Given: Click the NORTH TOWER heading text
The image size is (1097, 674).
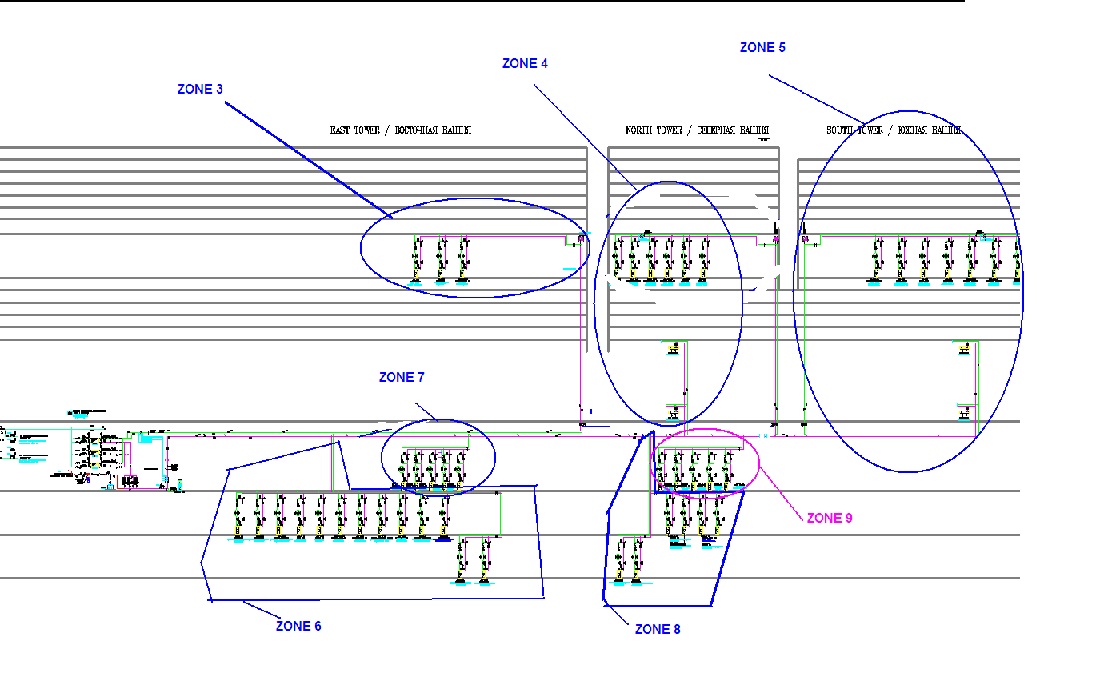Looking at the screenshot, I should (x=697, y=130).
